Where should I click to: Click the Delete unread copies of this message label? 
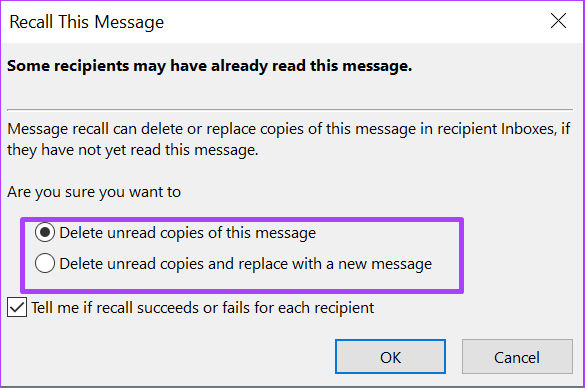point(188,233)
